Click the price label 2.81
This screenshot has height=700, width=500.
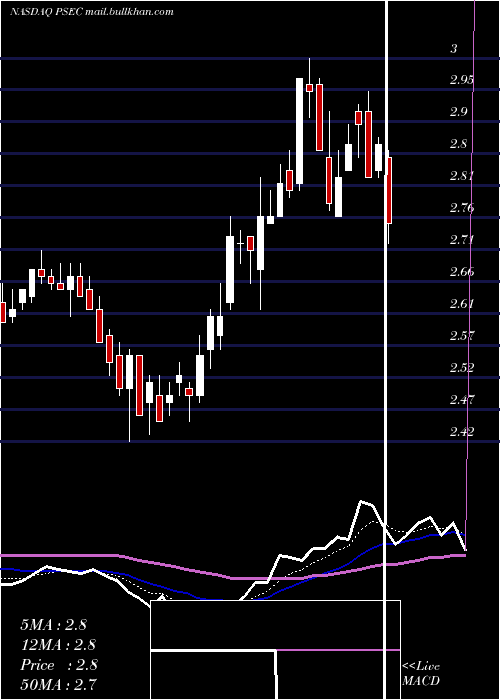tap(462, 176)
